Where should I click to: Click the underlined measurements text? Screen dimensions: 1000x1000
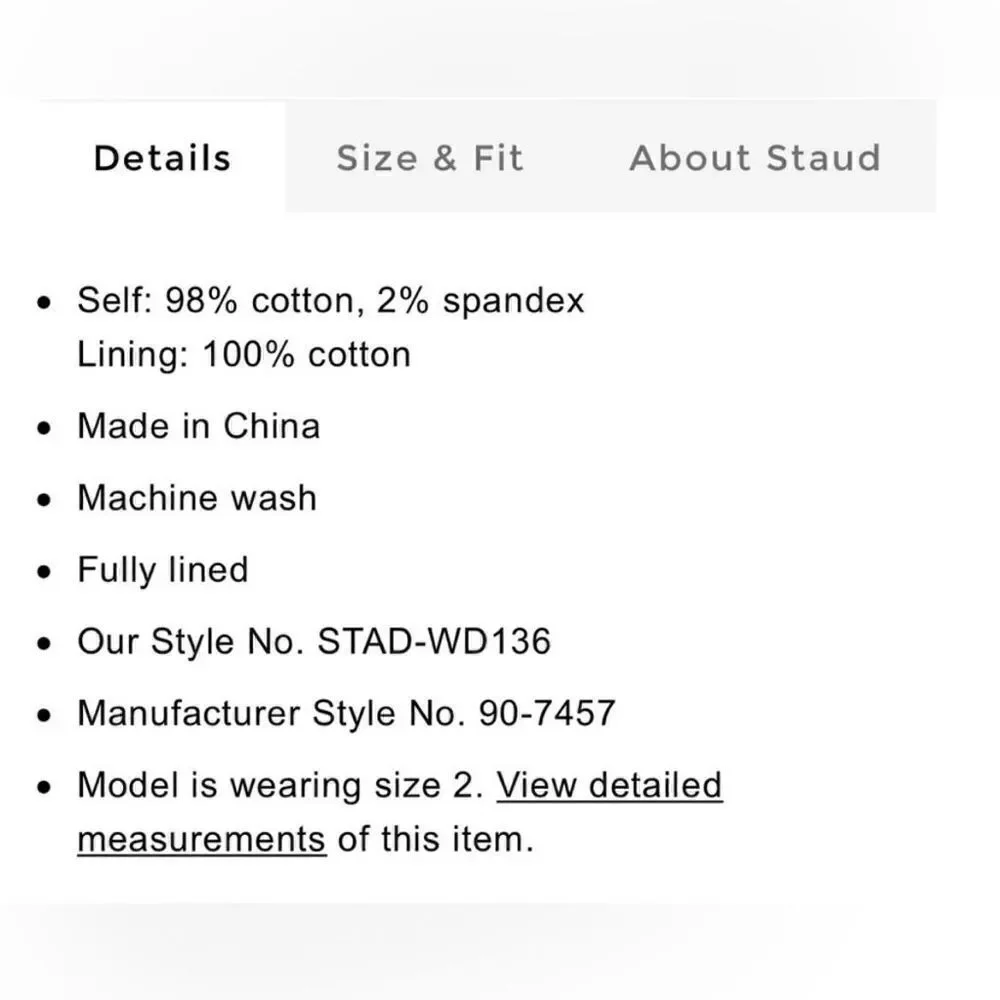(199, 839)
